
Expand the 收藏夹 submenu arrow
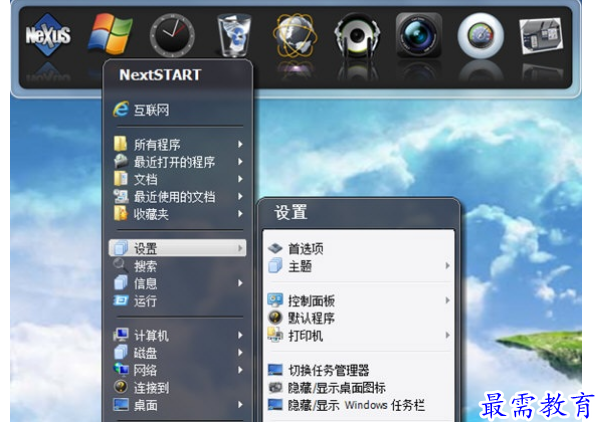(x=240, y=213)
